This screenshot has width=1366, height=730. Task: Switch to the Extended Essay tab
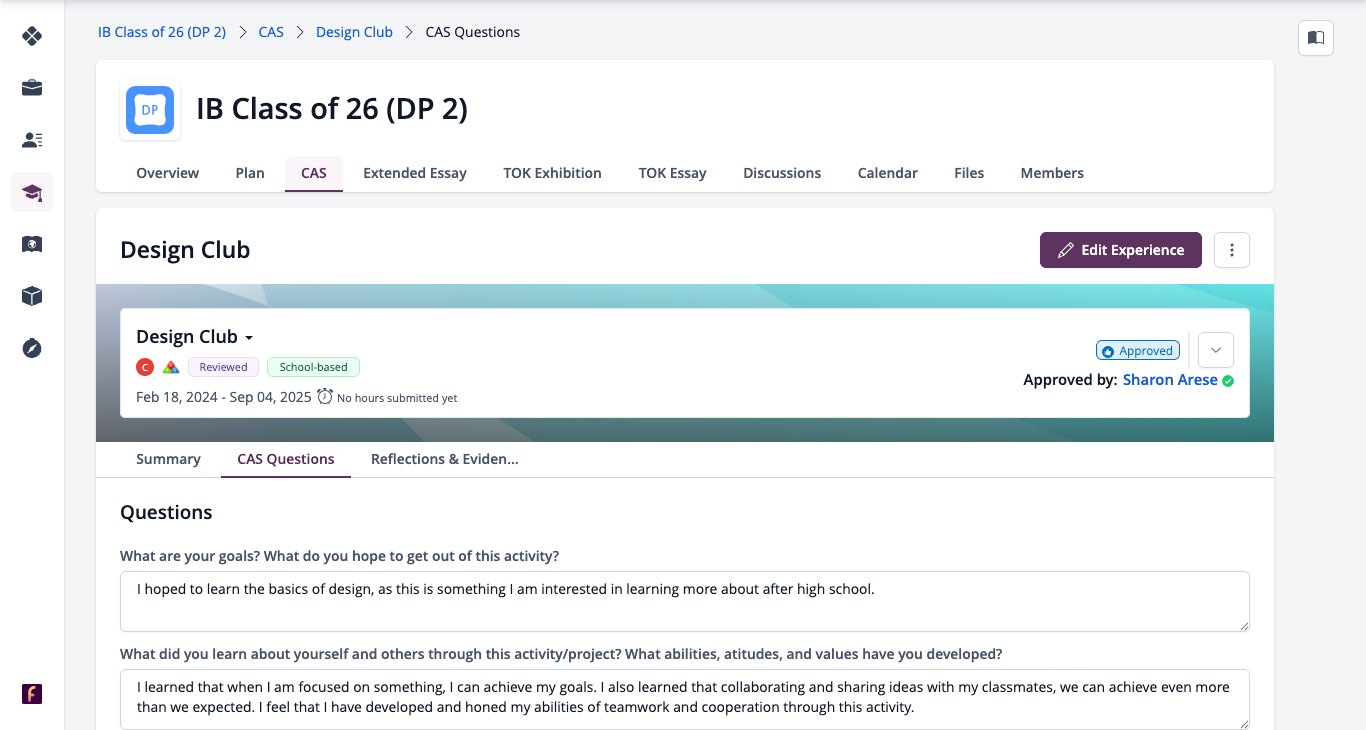415,173
